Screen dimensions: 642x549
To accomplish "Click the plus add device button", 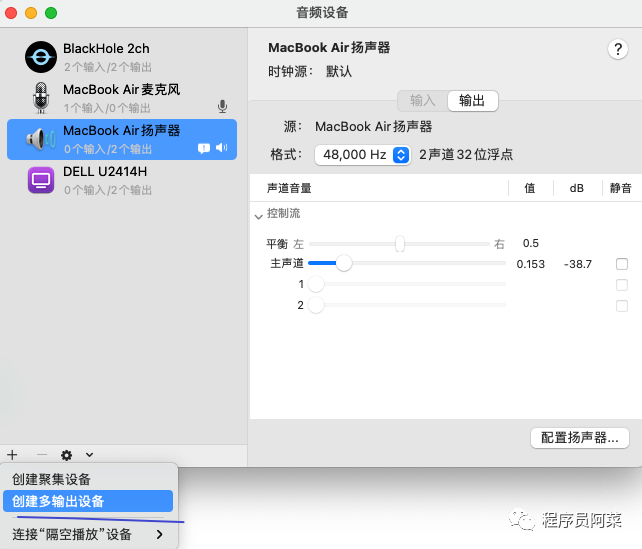I will 12,455.
